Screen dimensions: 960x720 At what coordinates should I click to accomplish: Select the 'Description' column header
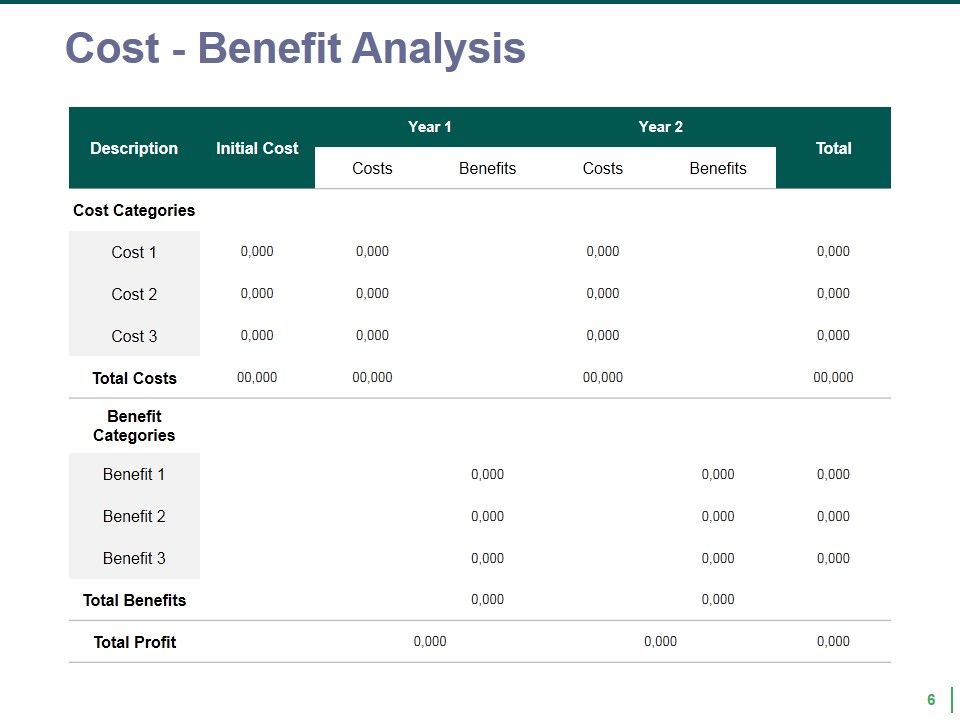click(x=134, y=148)
